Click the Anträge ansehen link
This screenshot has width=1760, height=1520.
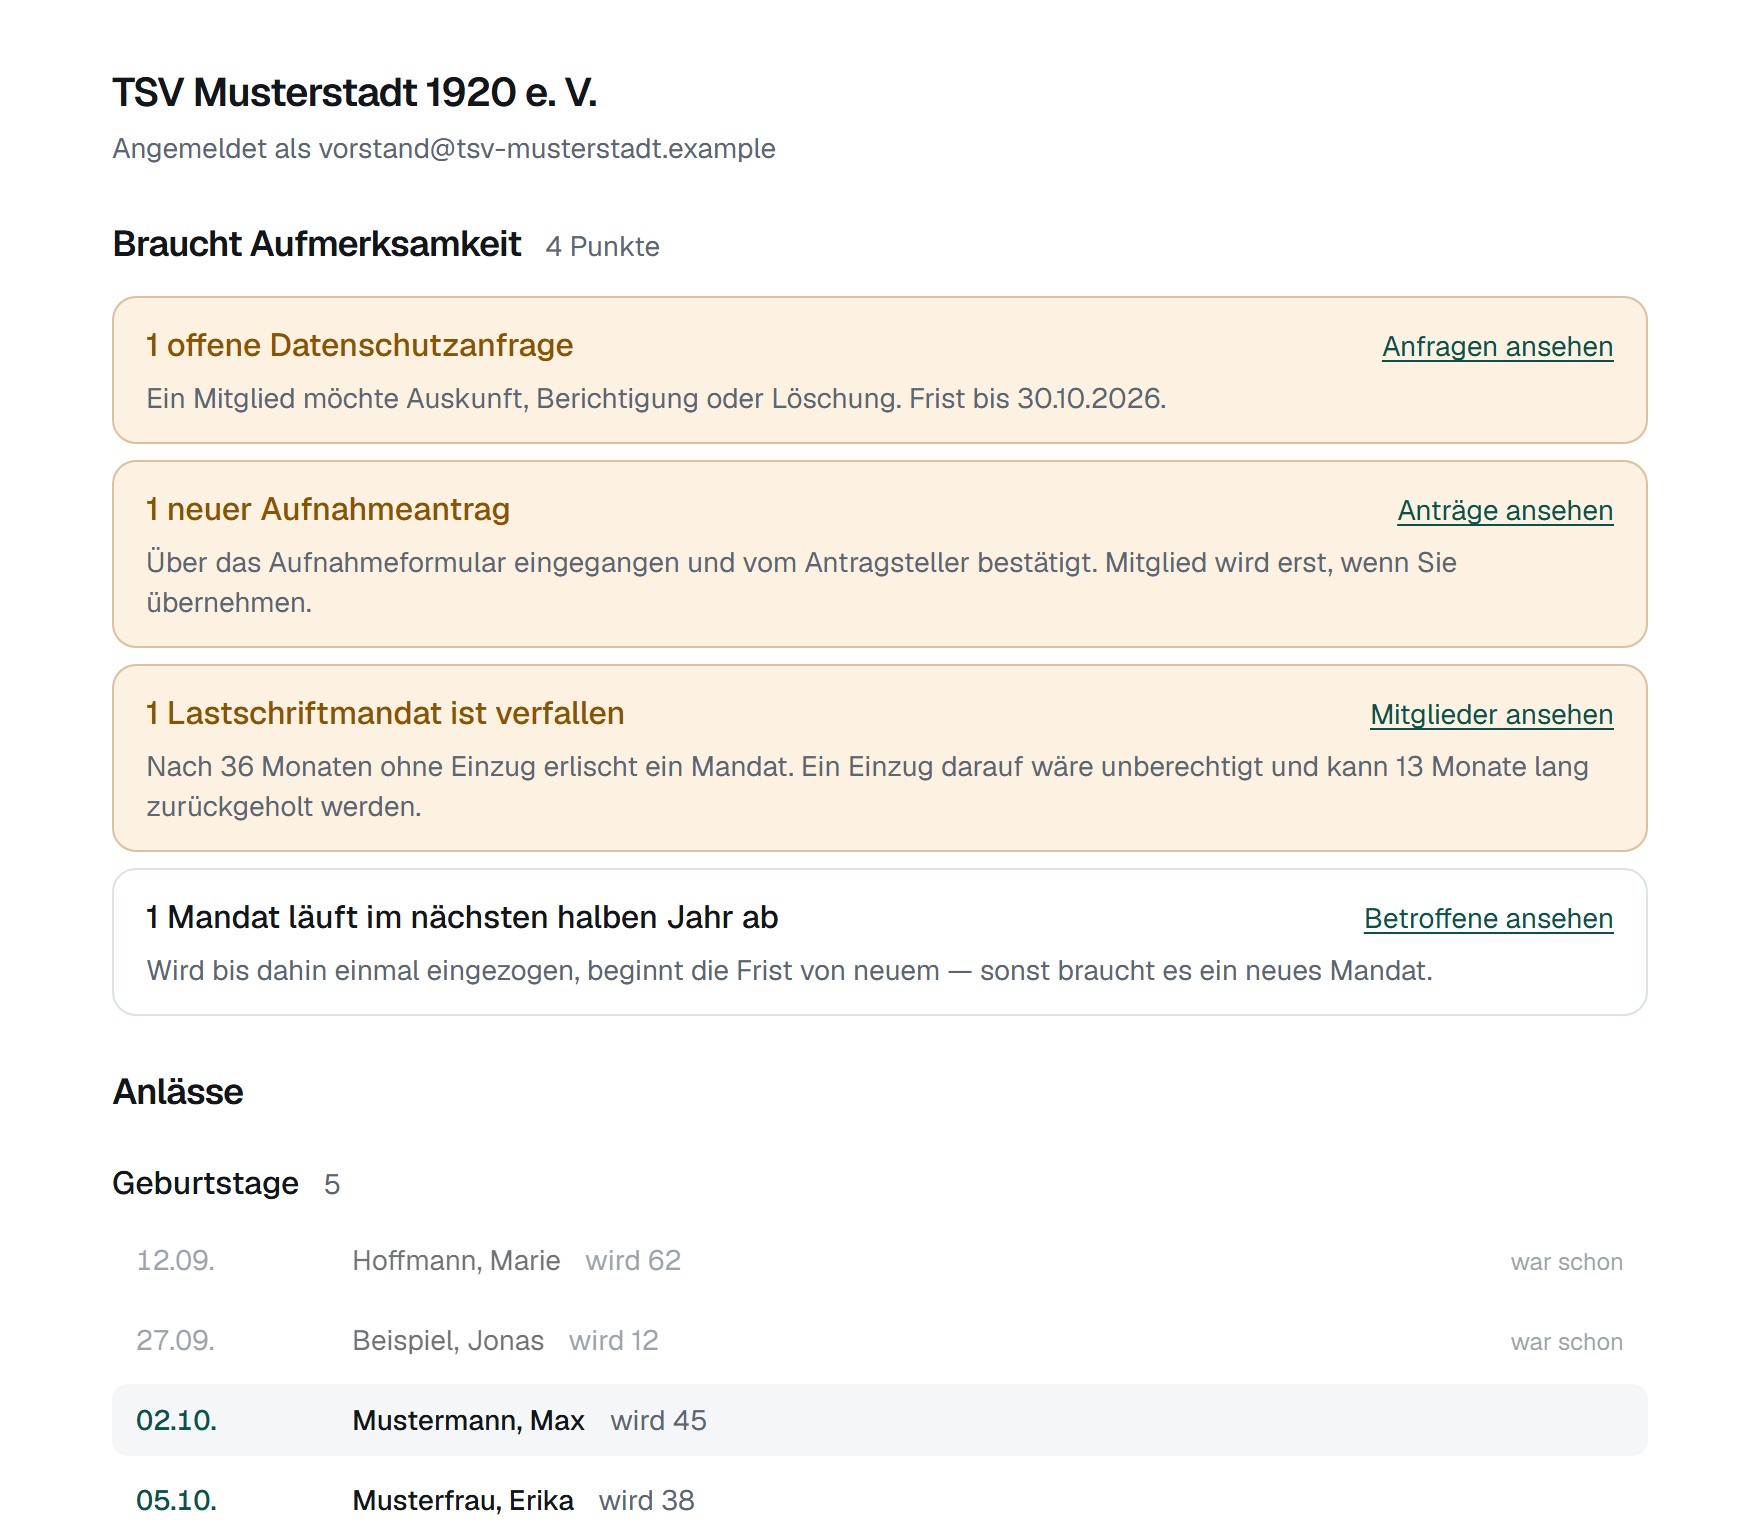point(1505,510)
